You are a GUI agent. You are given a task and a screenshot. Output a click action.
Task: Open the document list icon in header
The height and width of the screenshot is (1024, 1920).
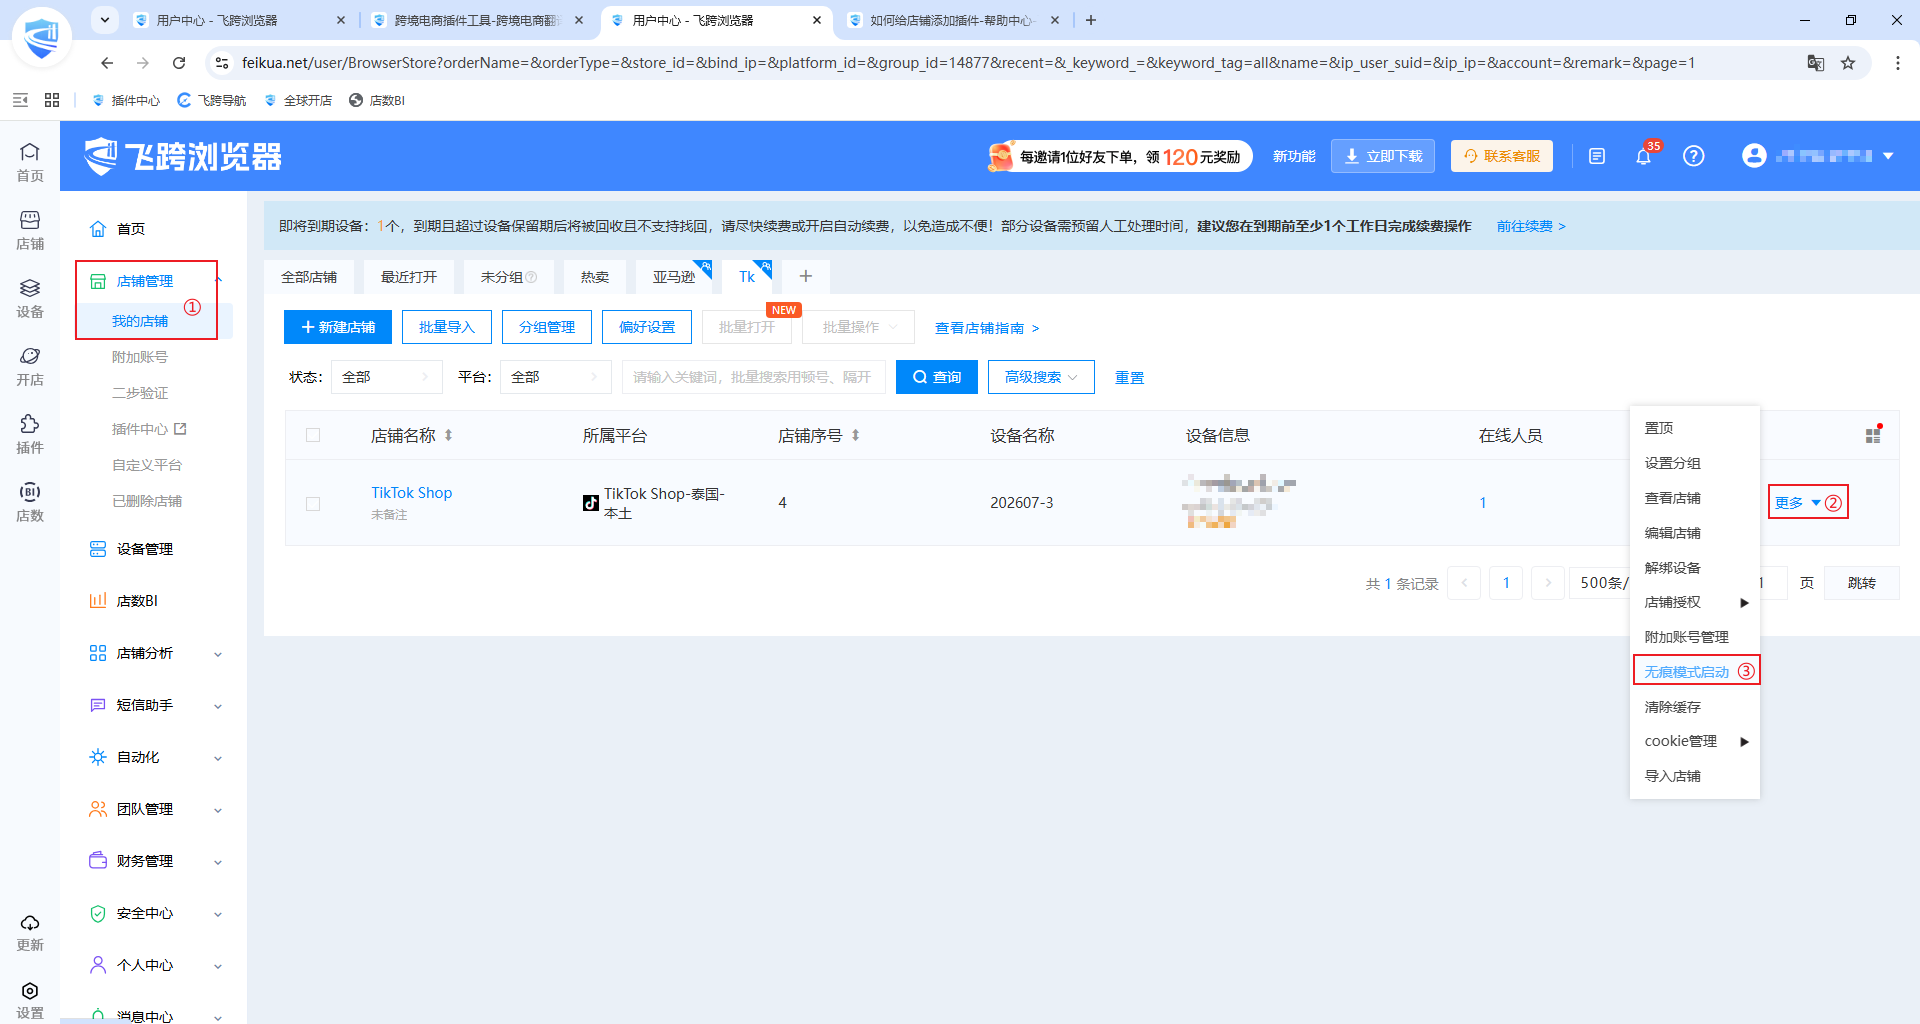tap(1597, 156)
